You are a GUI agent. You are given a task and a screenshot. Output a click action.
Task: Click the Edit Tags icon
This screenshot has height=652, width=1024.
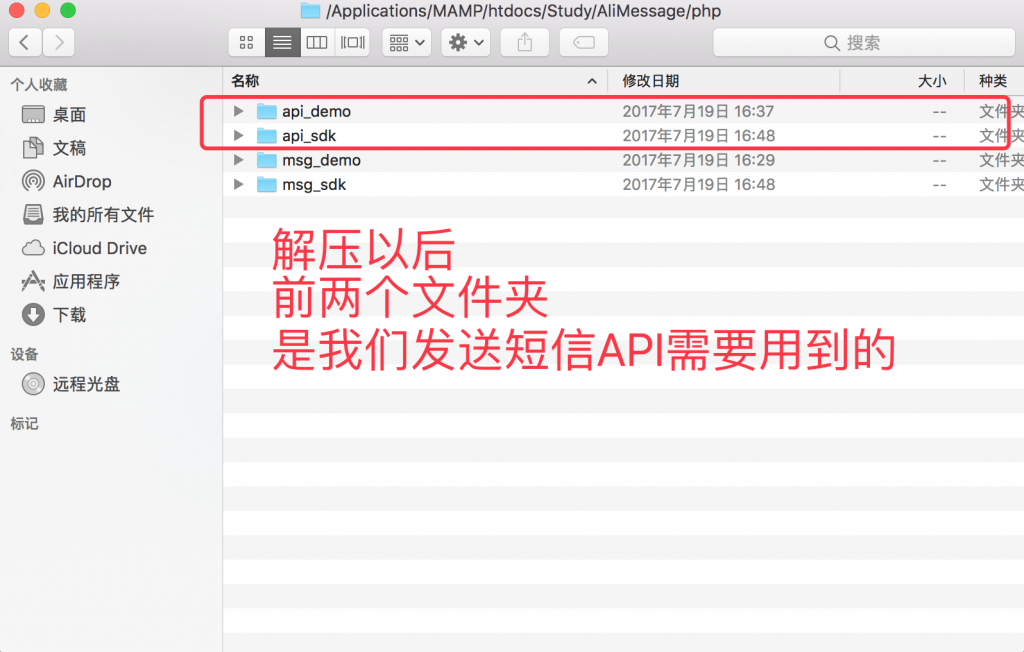[x=584, y=42]
